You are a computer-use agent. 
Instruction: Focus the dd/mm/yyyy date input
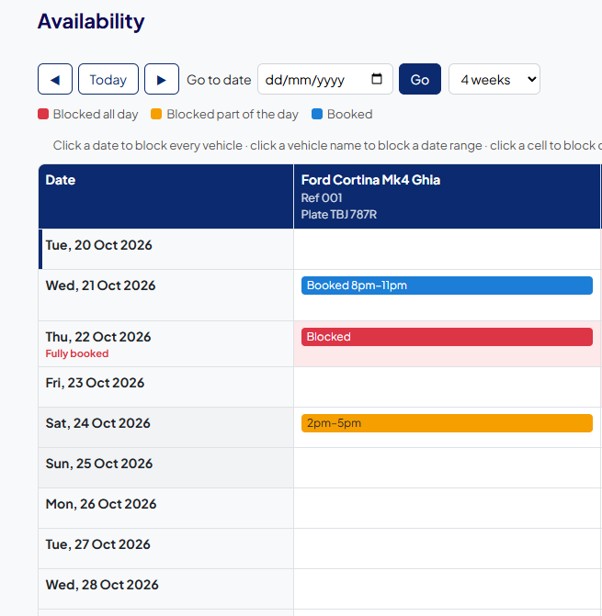[x=325, y=79]
